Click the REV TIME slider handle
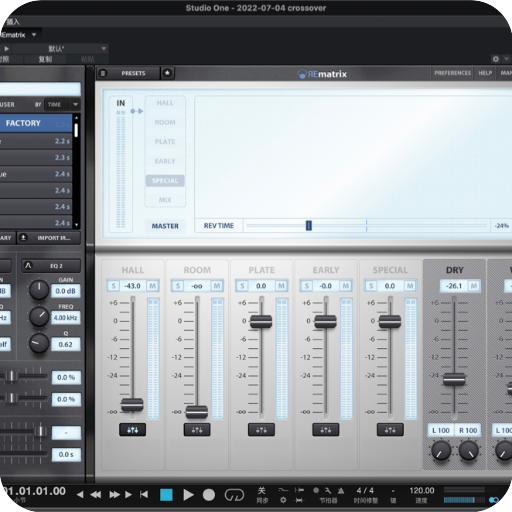Screen dimensions: 512x512 (x=309, y=225)
